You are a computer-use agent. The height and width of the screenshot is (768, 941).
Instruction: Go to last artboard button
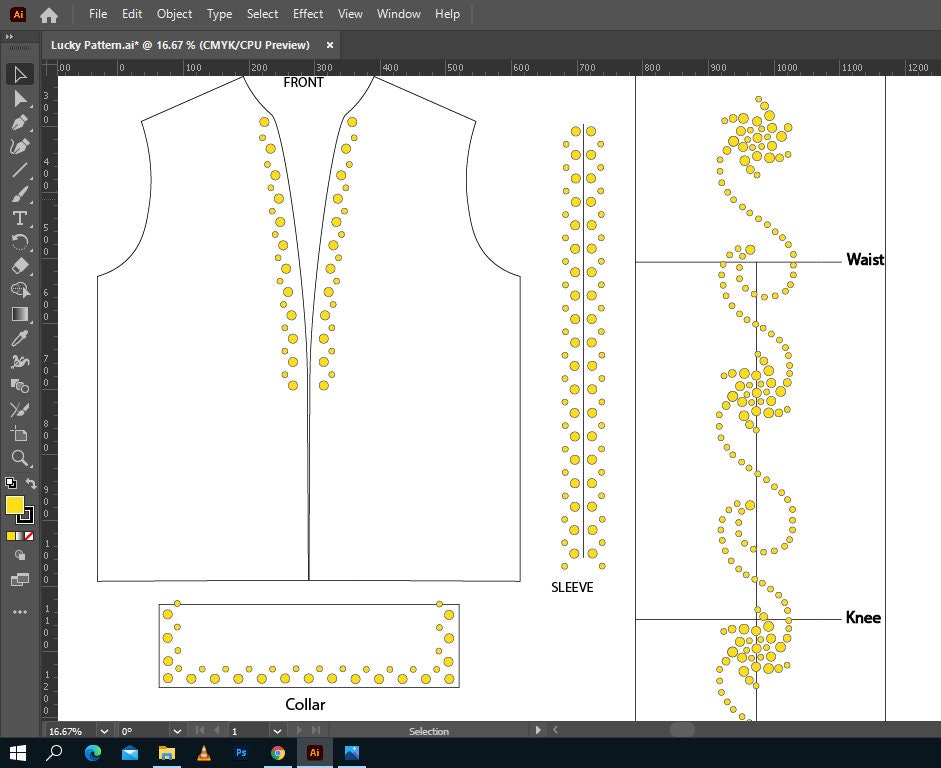[x=316, y=730]
